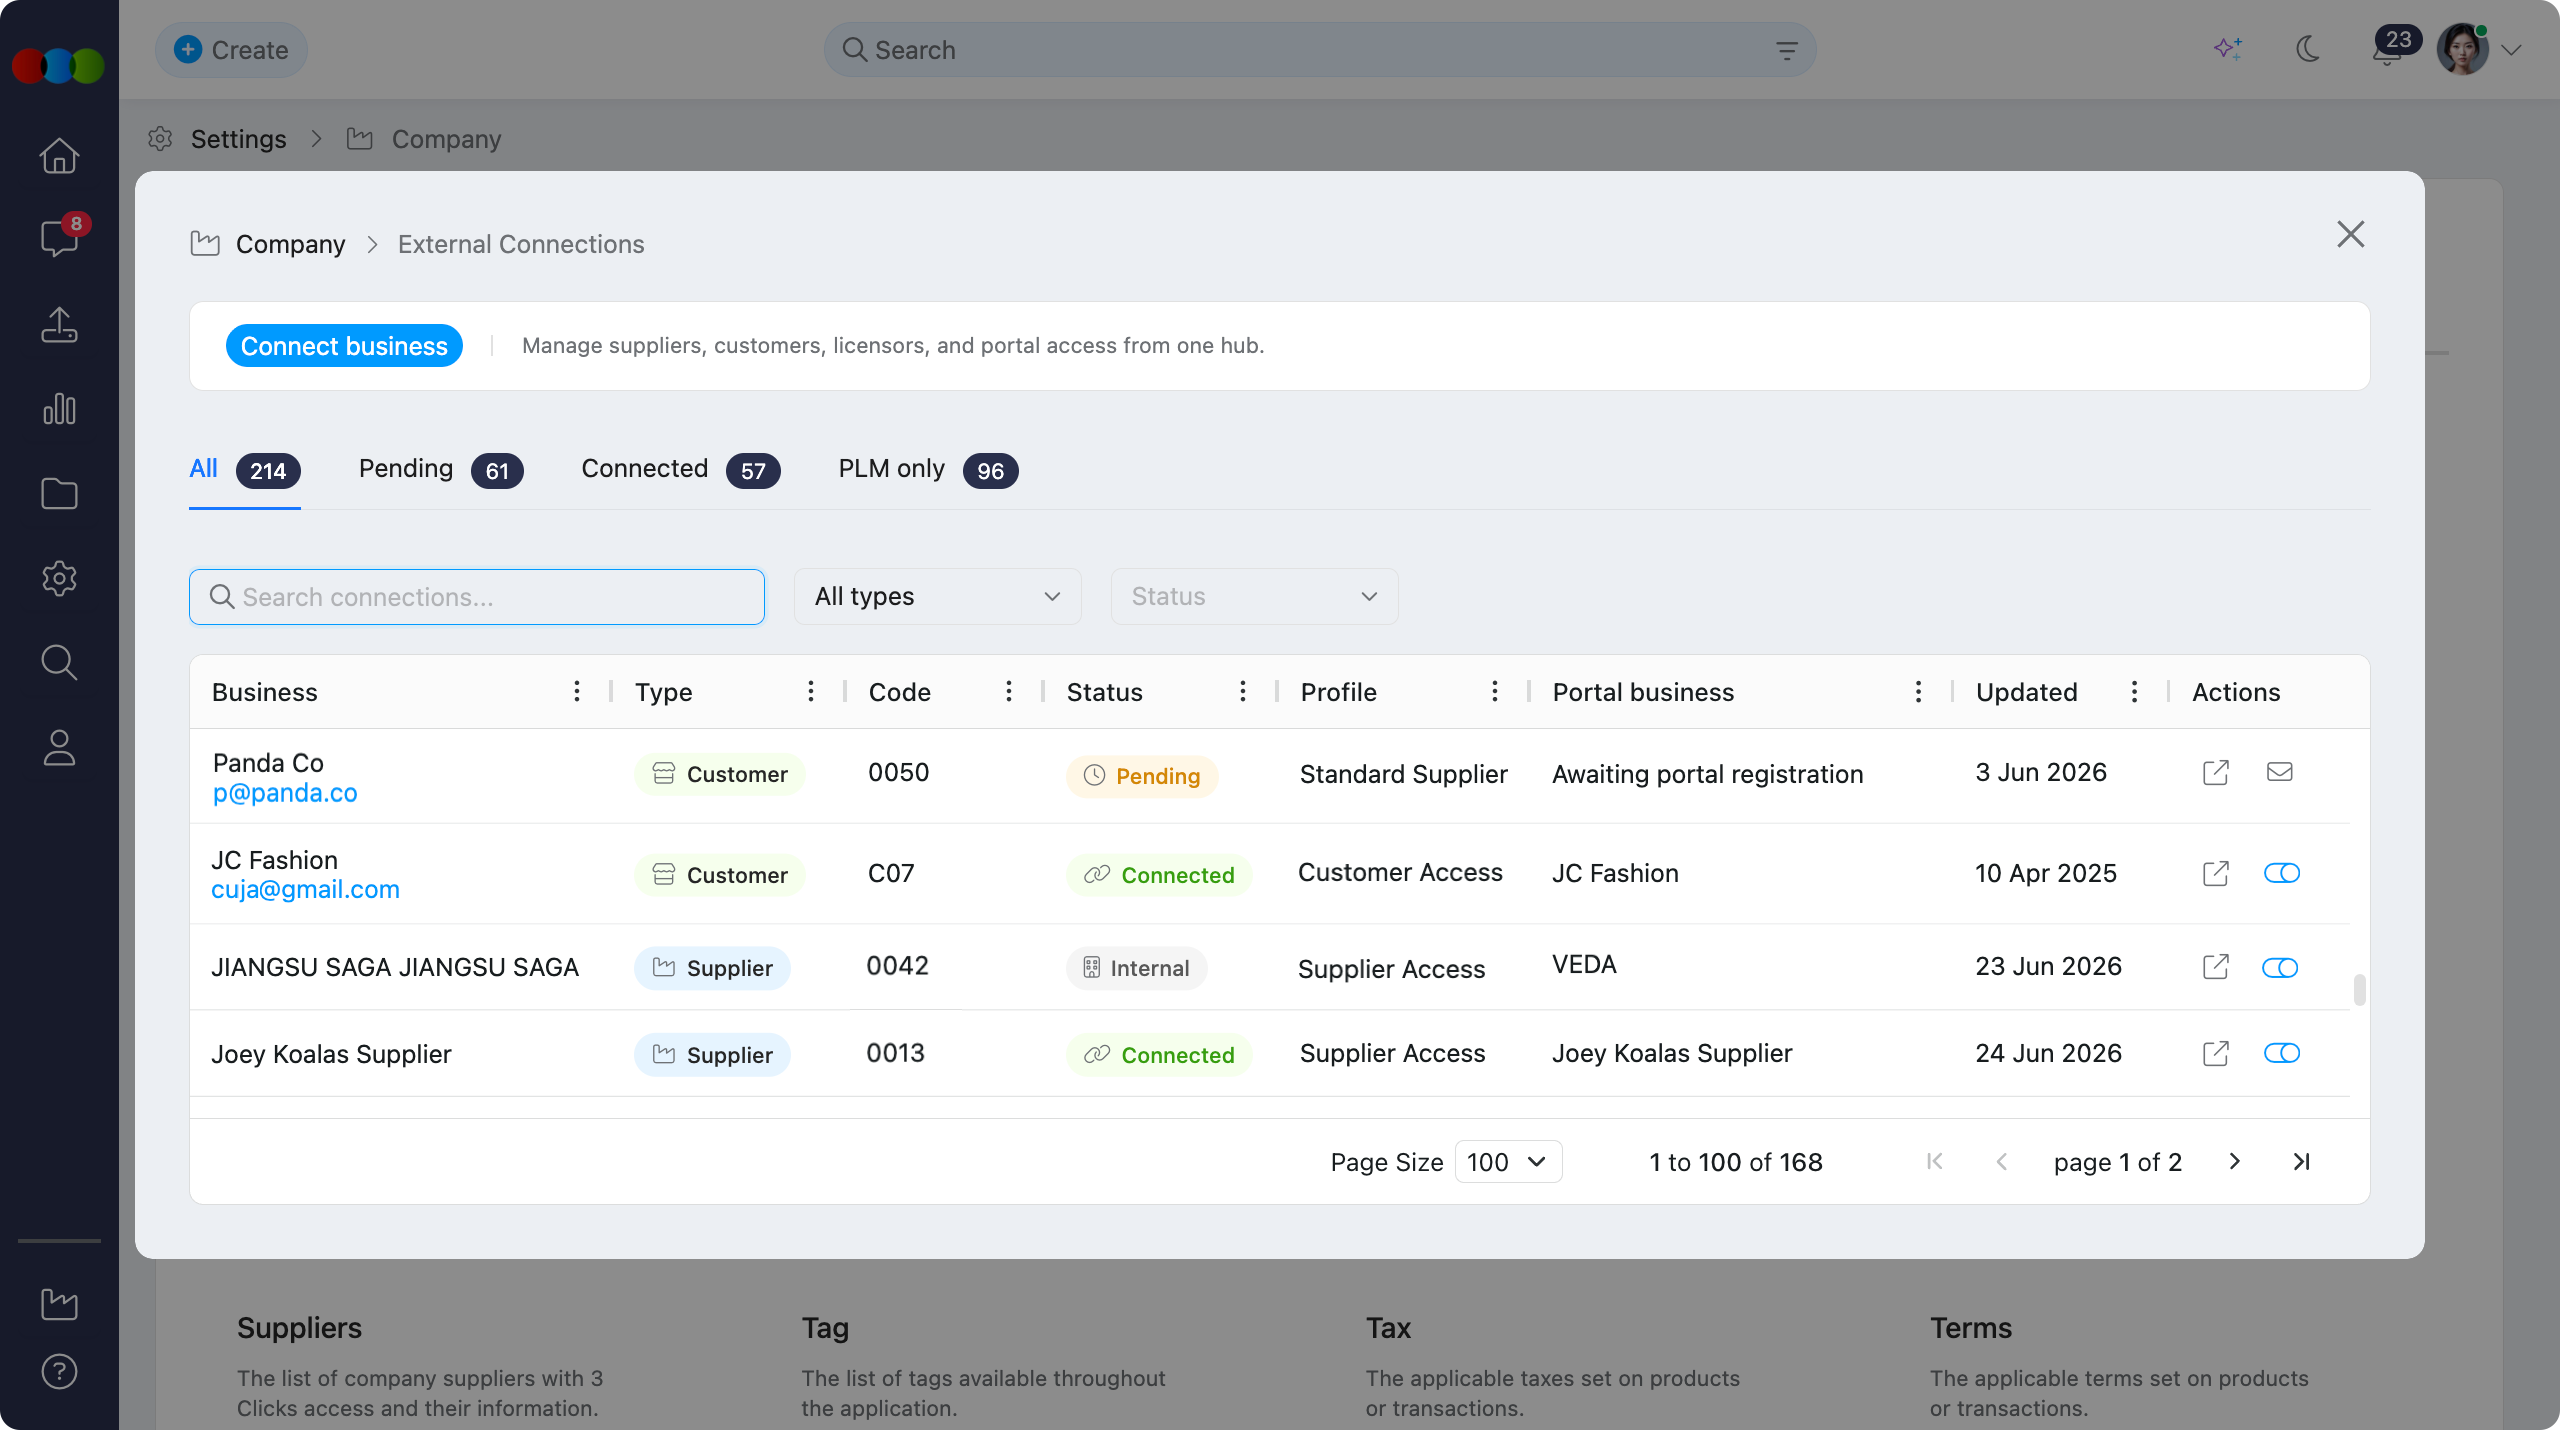Click the Search connections input field
This screenshot has height=1430, width=2560.
pos(477,597)
